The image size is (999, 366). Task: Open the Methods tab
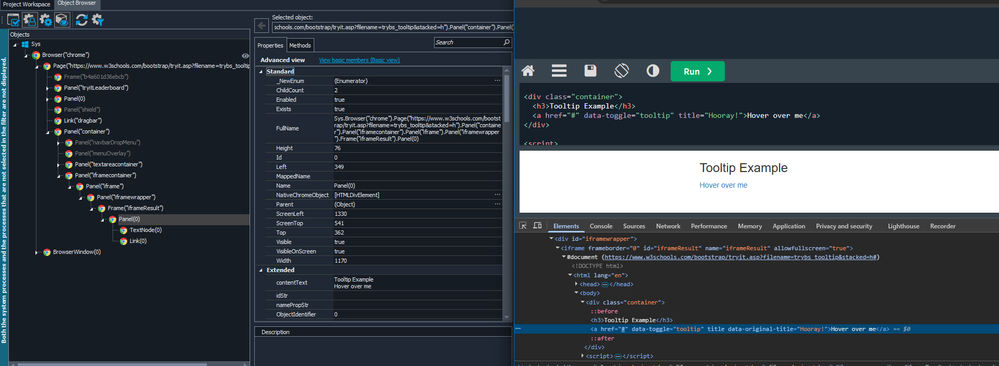(x=300, y=45)
